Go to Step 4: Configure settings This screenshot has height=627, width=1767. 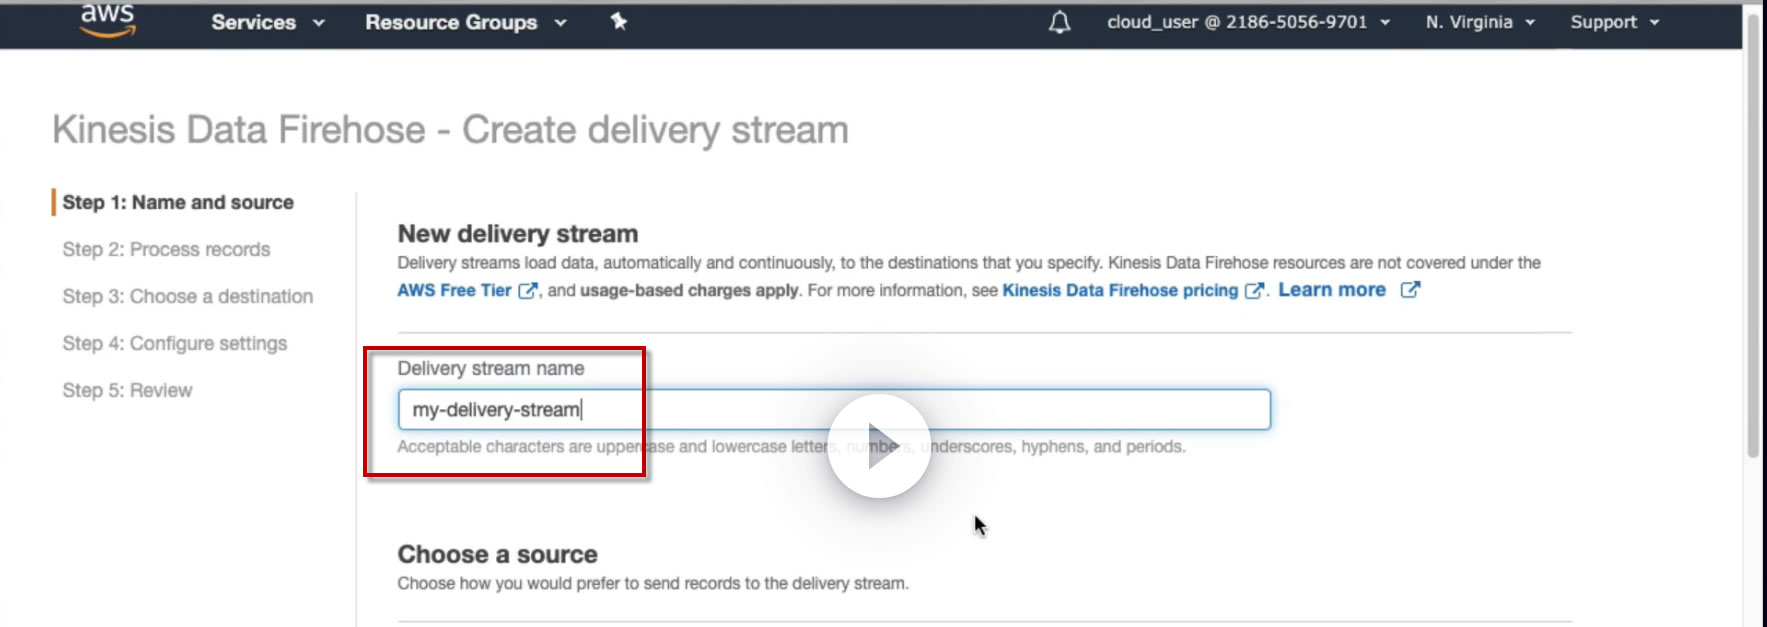(x=175, y=343)
